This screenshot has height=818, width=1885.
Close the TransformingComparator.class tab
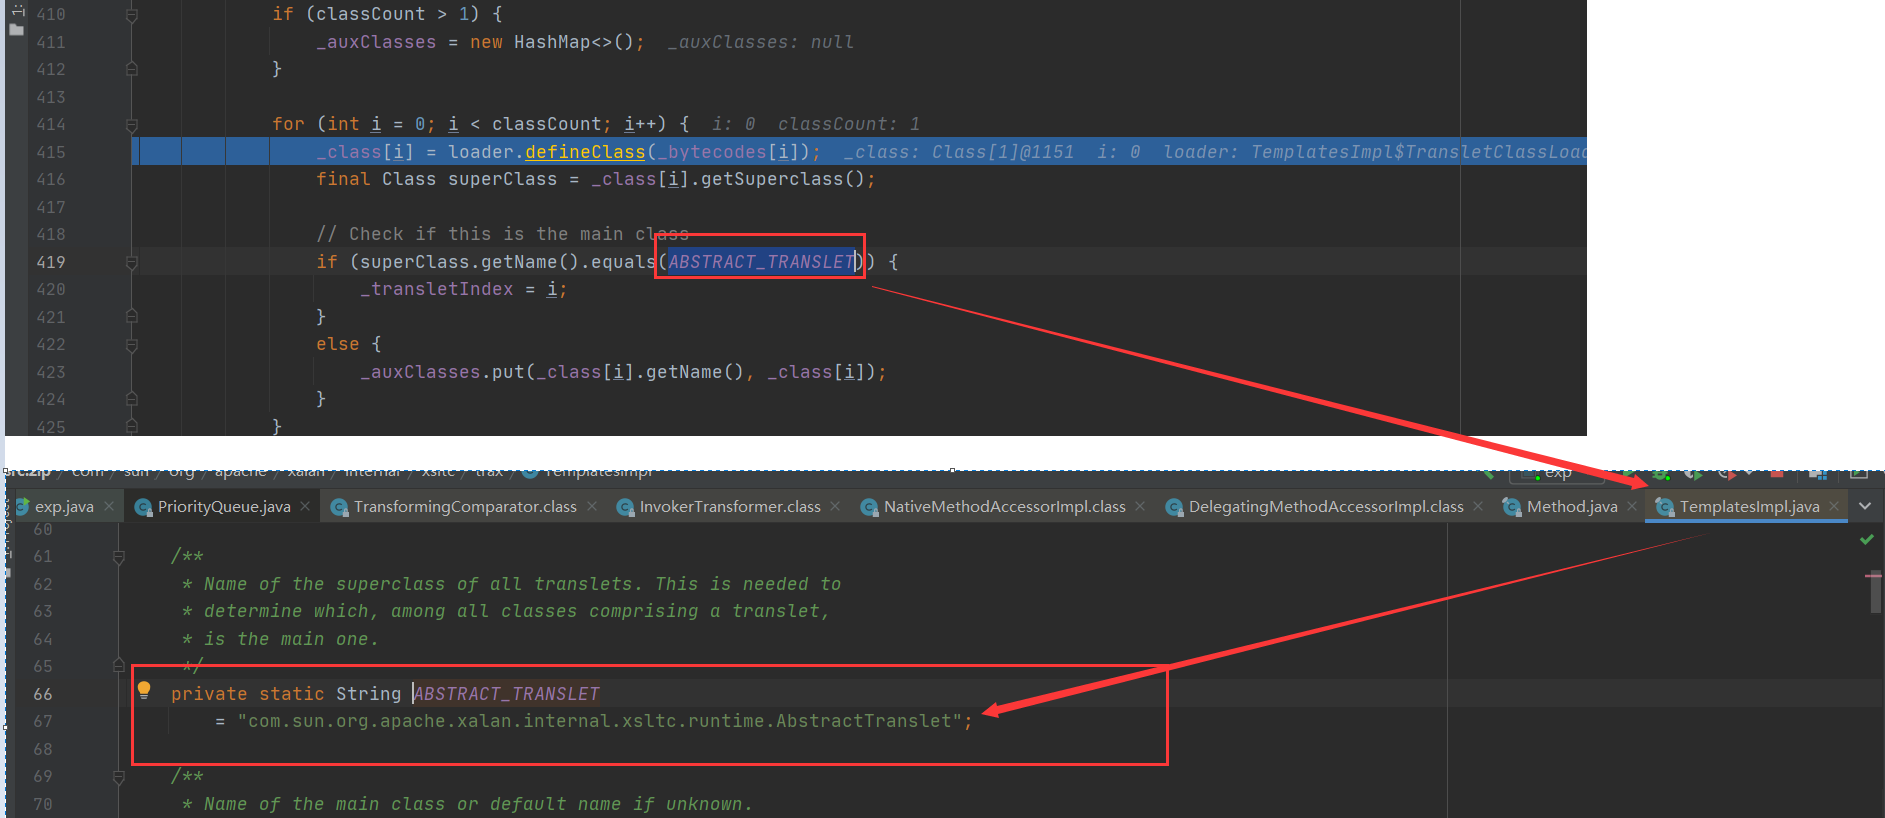(x=592, y=506)
